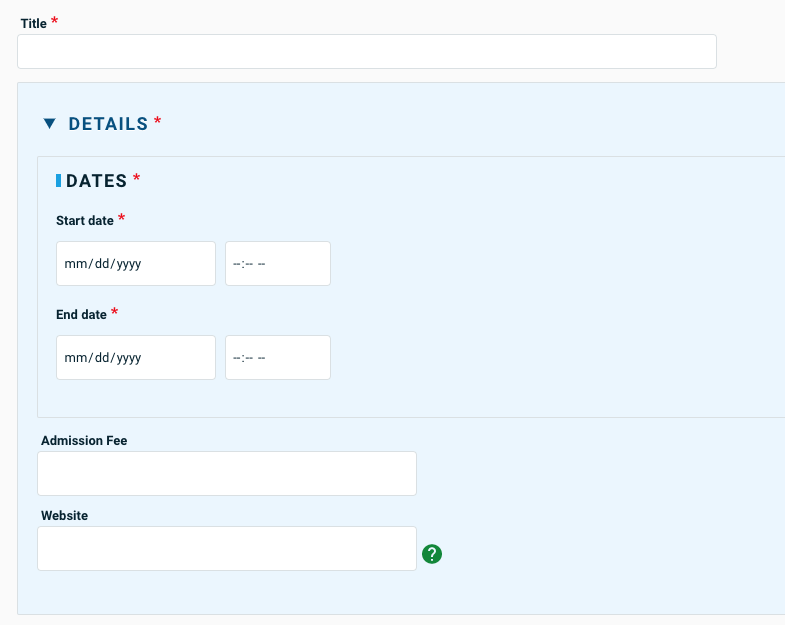The height and width of the screenshot is (625, 785).
Task: Click the Start date label
Action: pos(85,221)
